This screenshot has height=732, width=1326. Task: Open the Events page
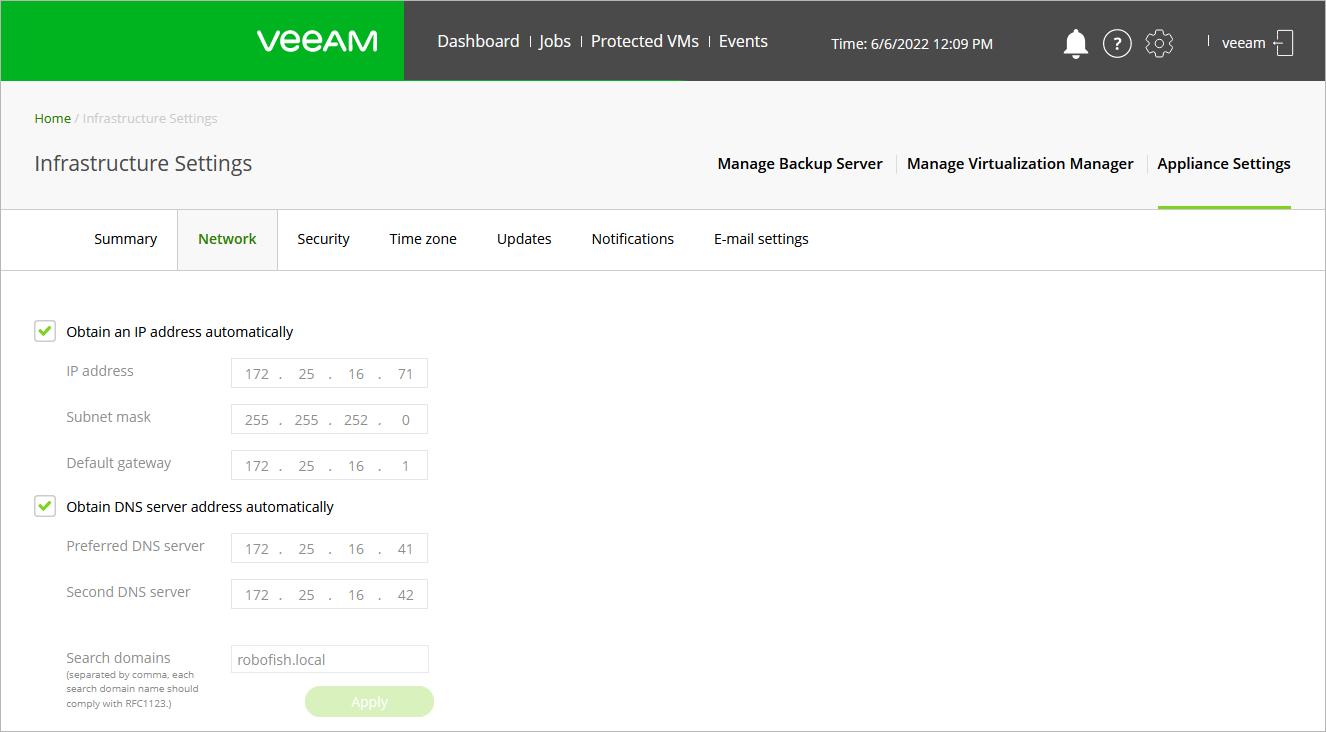click(x=743, y=41)
